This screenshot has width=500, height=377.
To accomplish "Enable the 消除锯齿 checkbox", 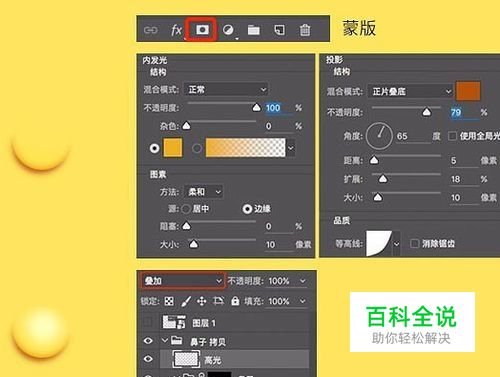I will [414, 243].
